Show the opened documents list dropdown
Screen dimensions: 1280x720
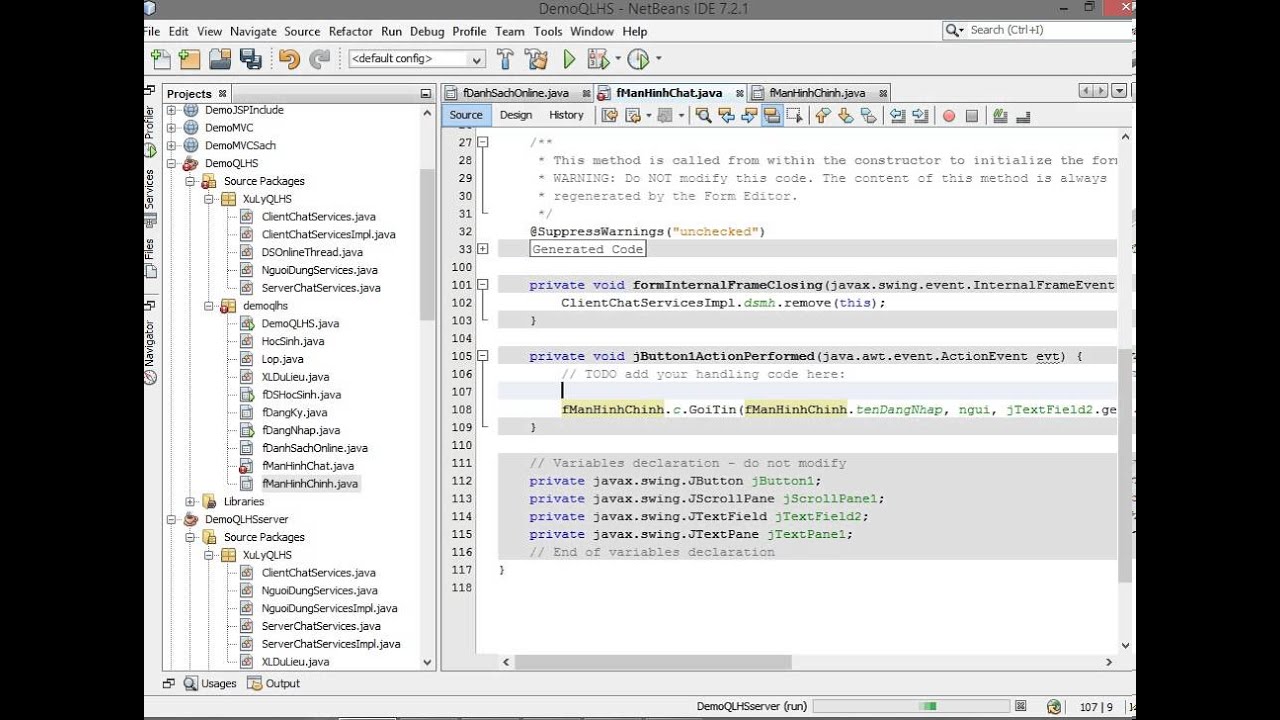1119,91
